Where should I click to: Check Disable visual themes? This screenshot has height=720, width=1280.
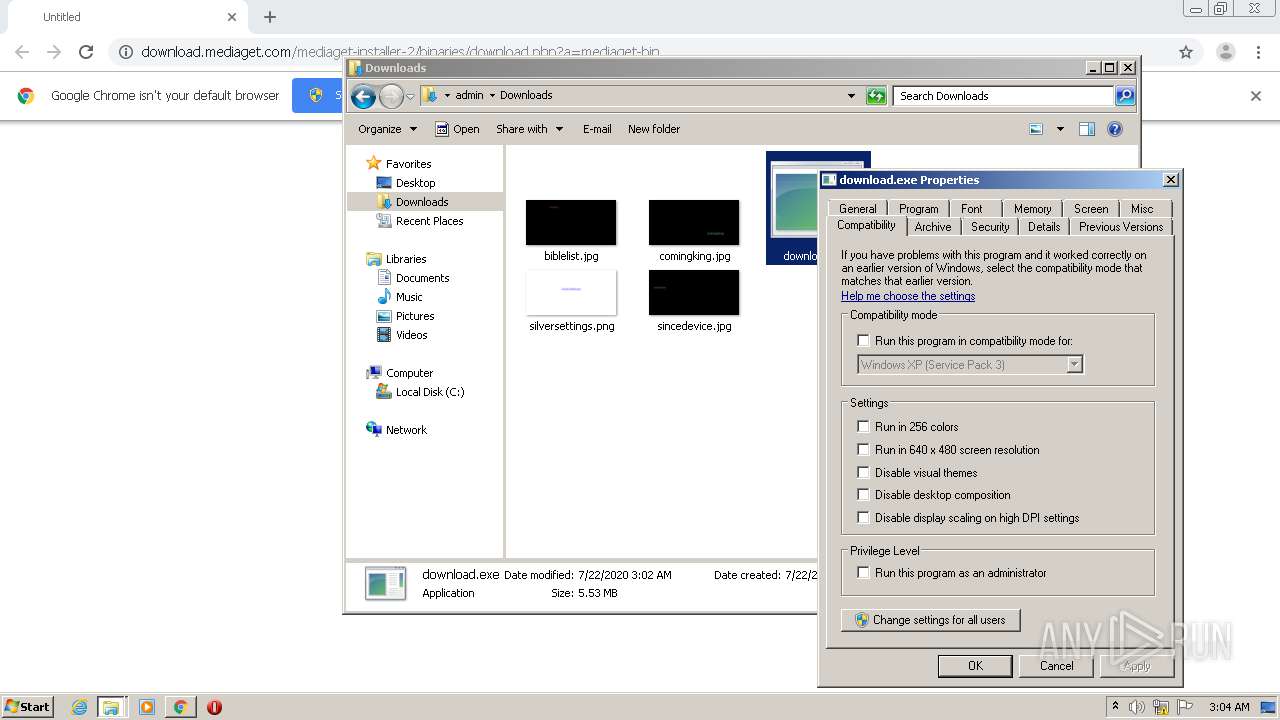(x=864, y=473)
